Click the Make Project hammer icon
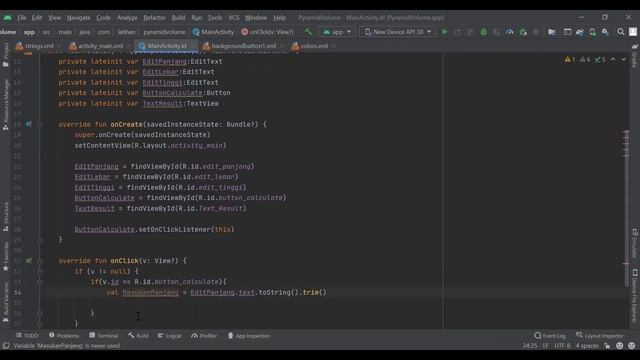Image resolution: width=640 pixels, height=360 pixels. [x=308, y=32]
